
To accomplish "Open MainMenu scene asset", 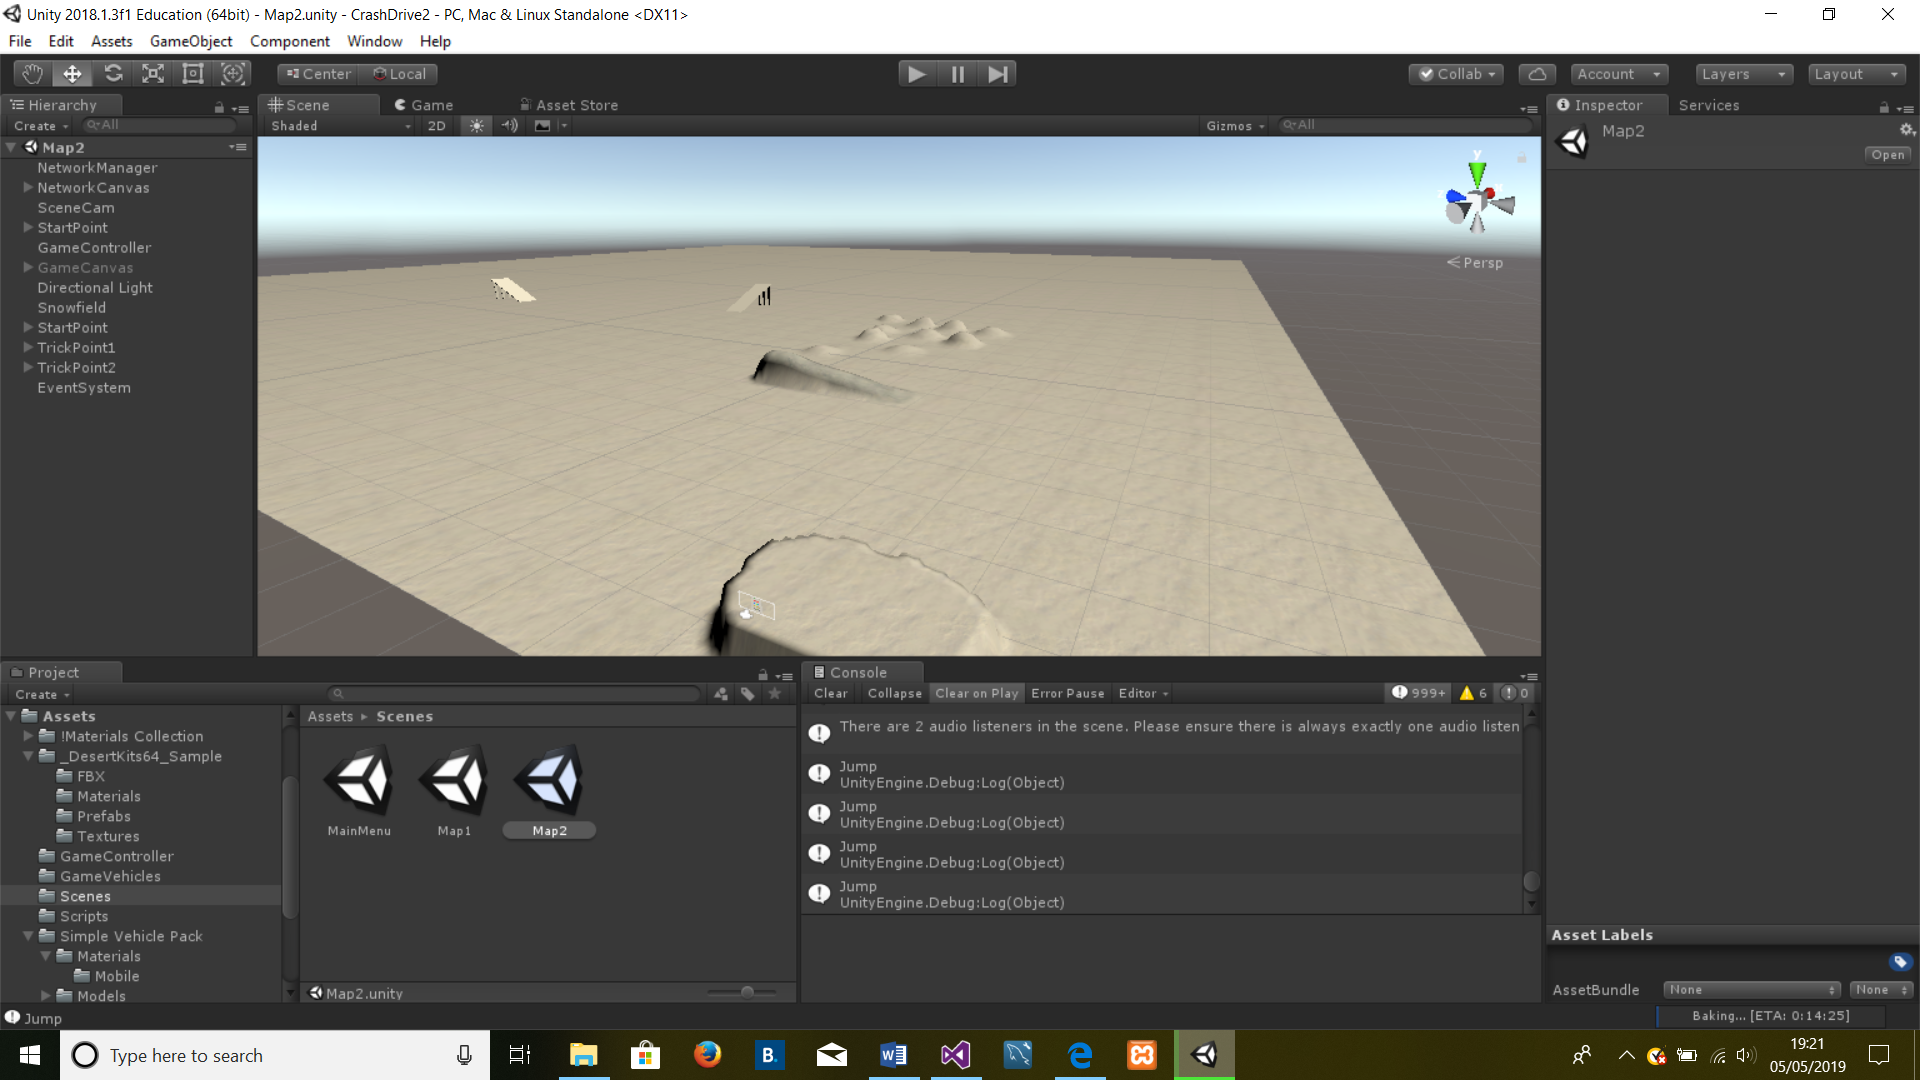I will [359, 790].
